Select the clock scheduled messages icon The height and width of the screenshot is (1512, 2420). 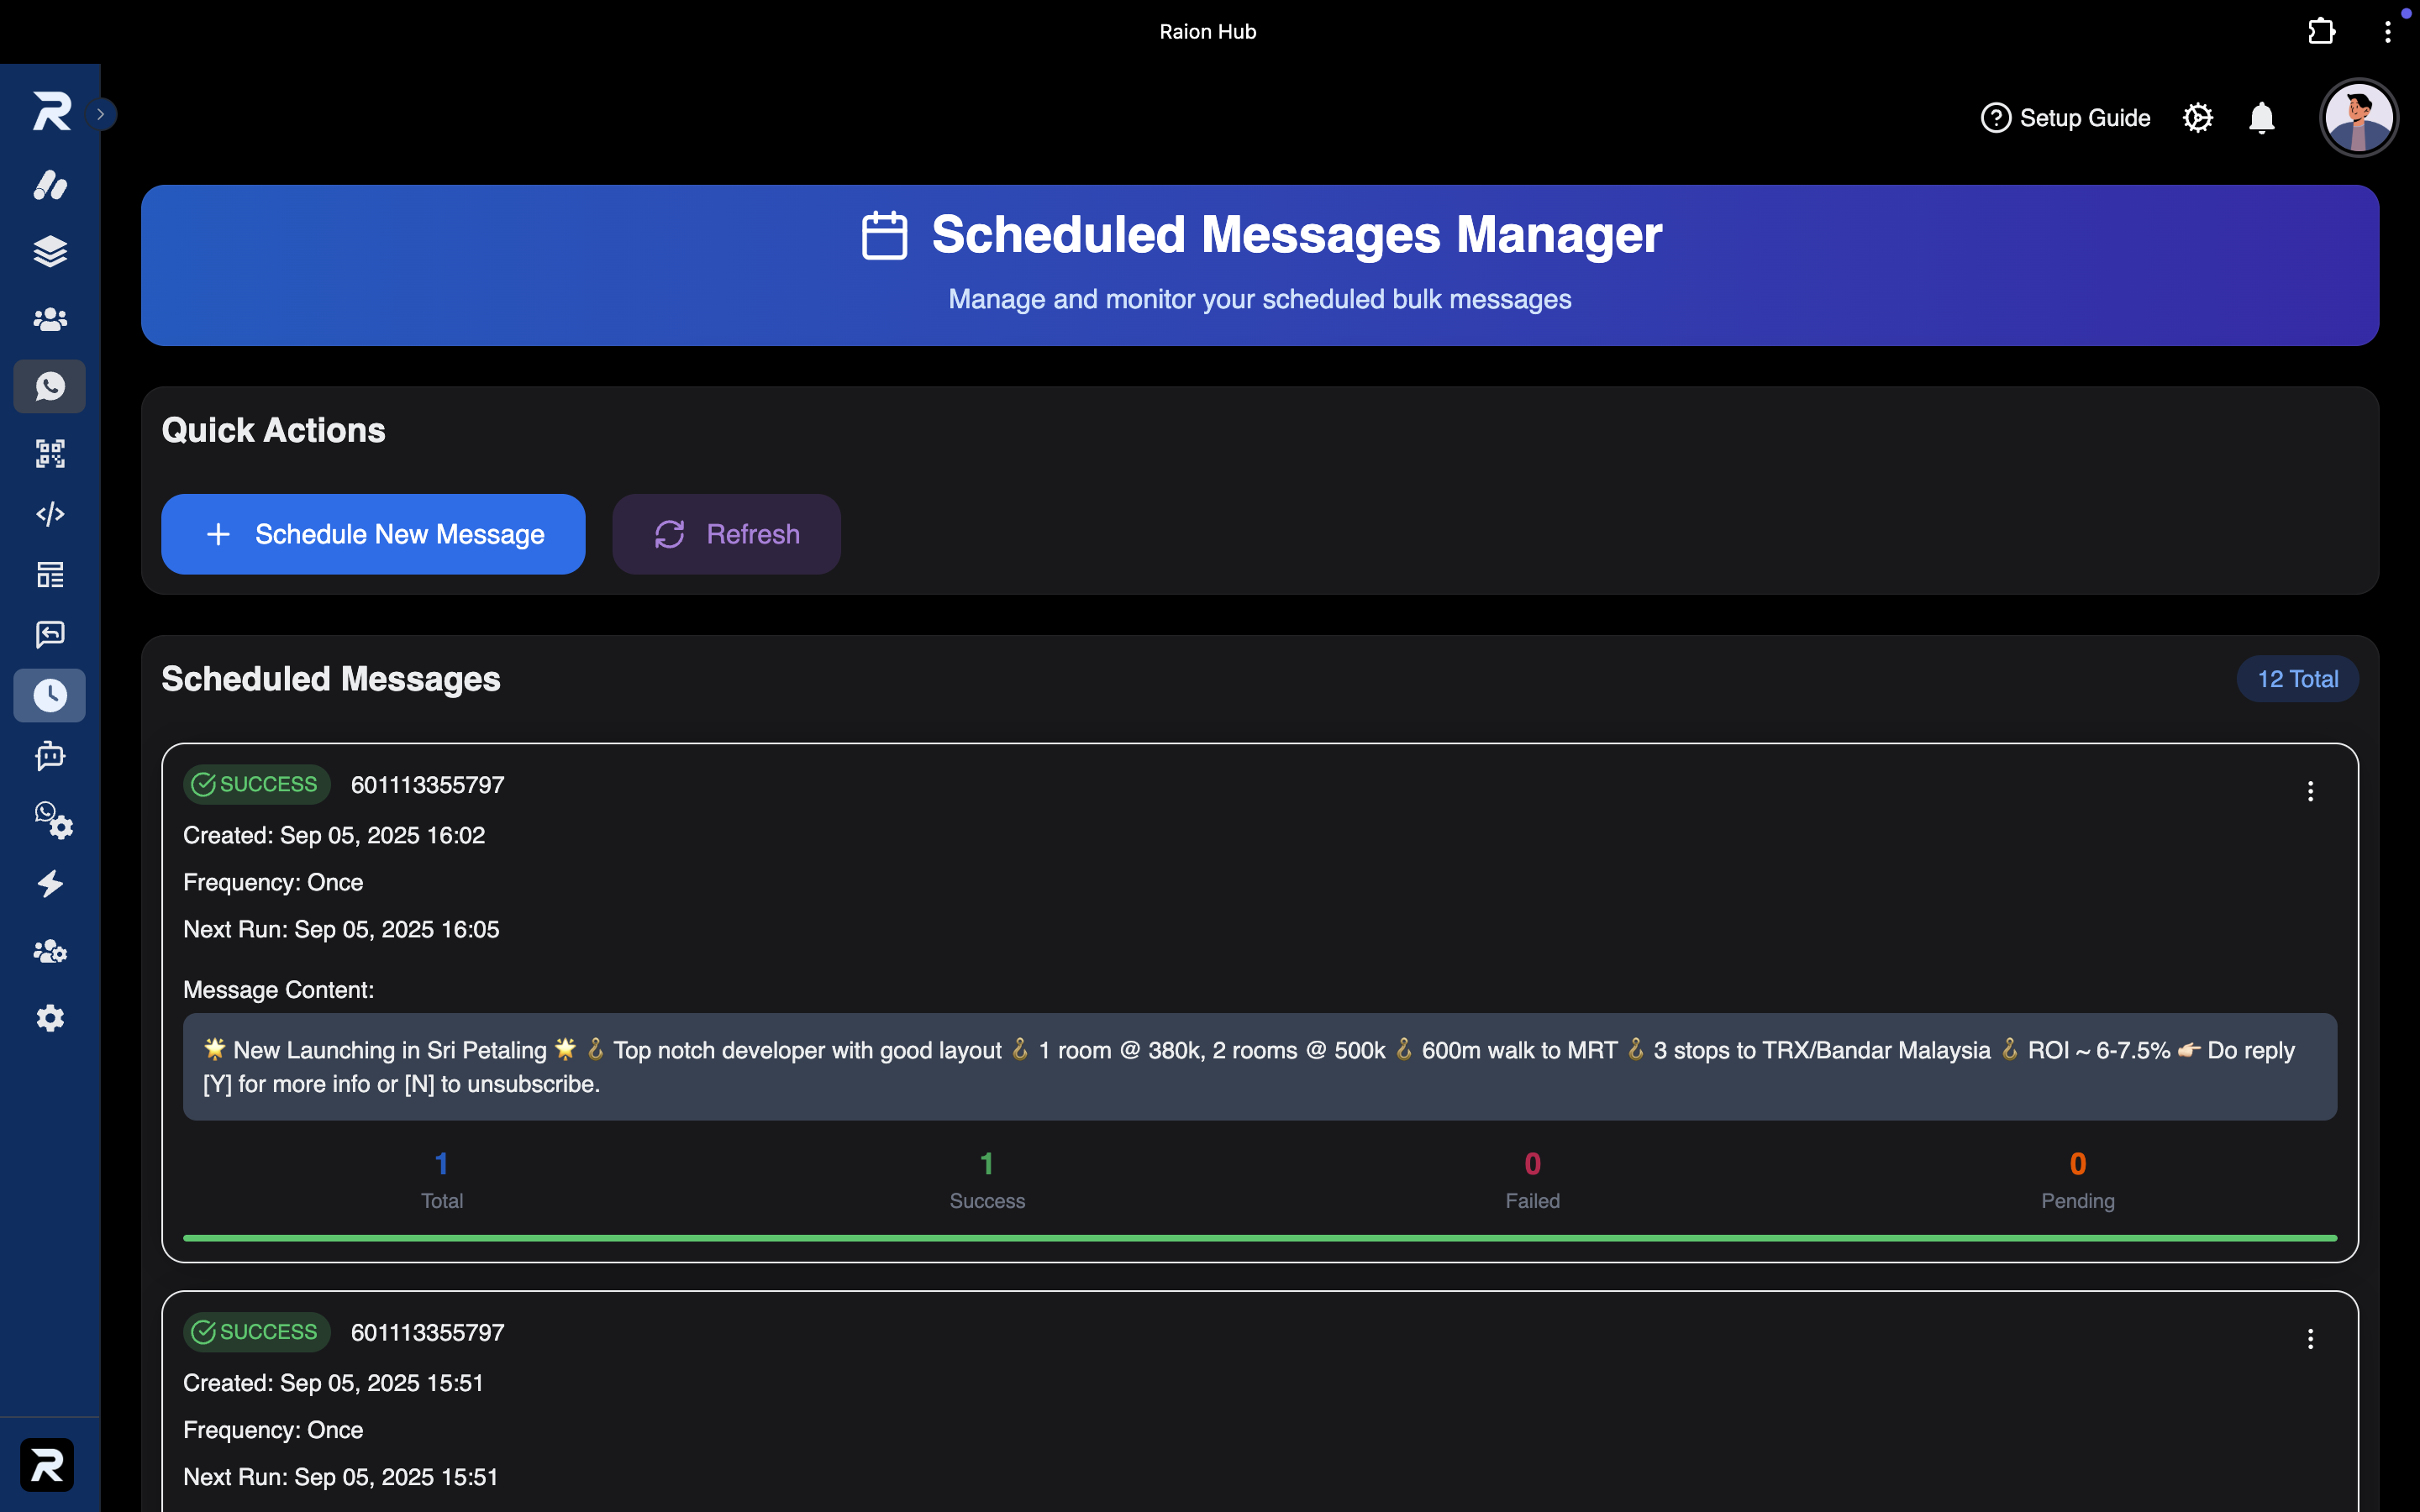click(50, 695)
